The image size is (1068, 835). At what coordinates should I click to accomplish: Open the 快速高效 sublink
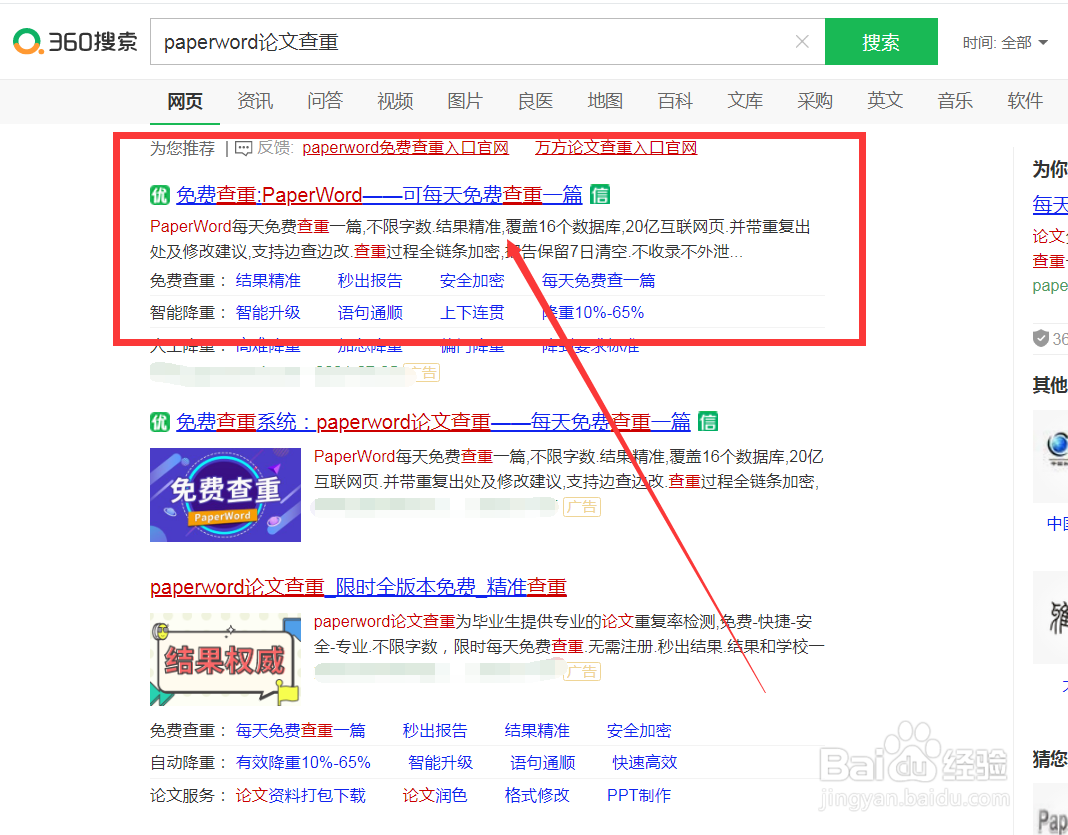click(644, 763)
